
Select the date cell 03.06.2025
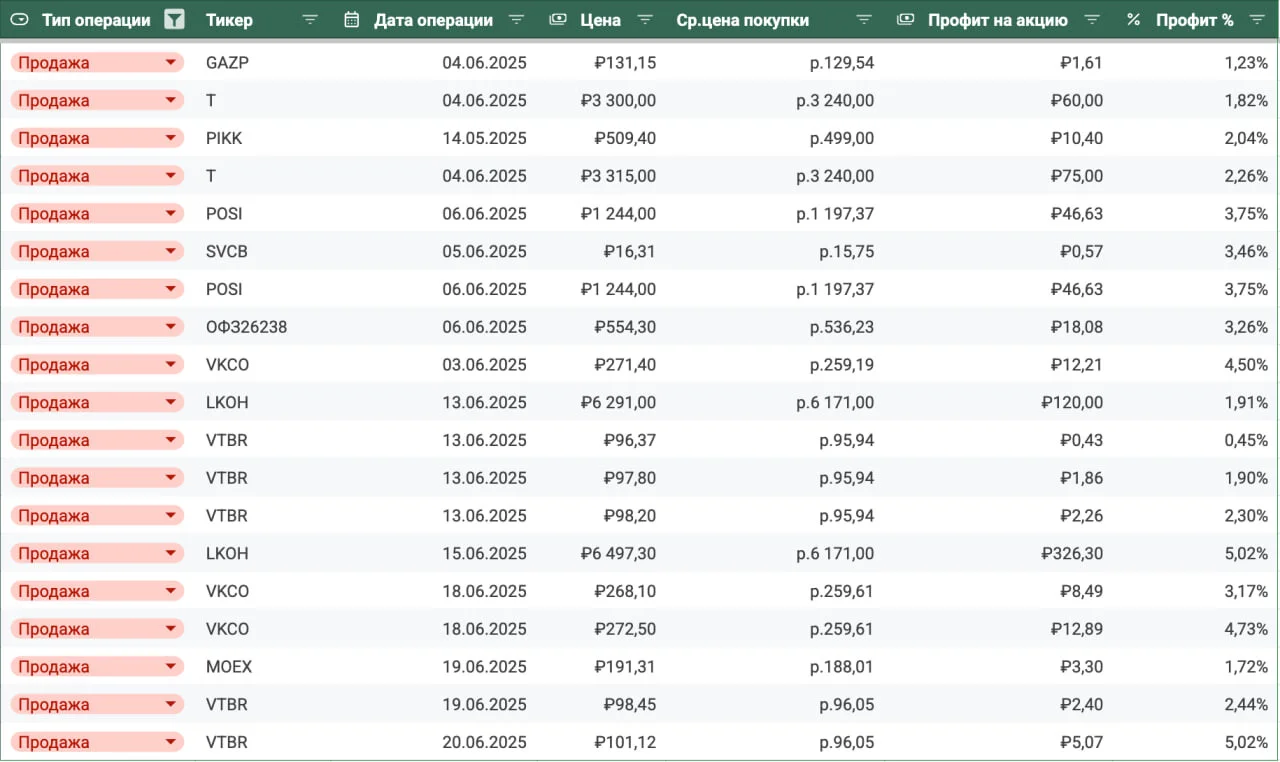(x=484, y=365)
